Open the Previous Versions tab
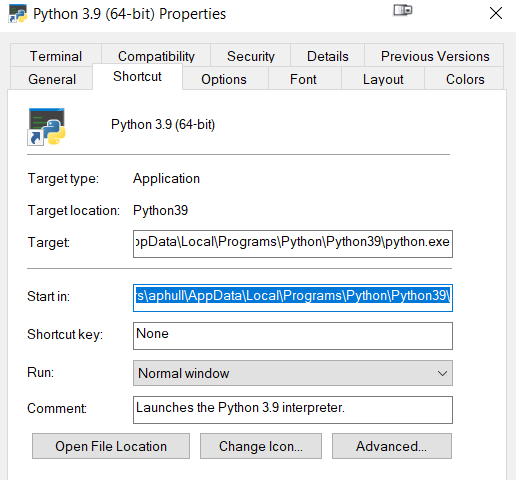This screenshot has height=480, width=516. (435, 56)
